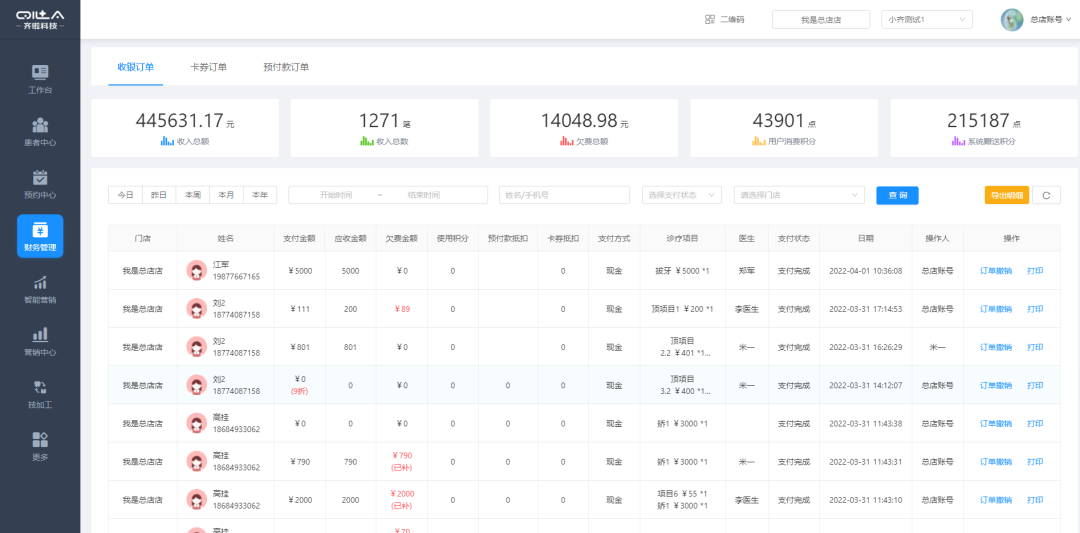
Task: Click the 日期 column header
Action: pos(866,238)
